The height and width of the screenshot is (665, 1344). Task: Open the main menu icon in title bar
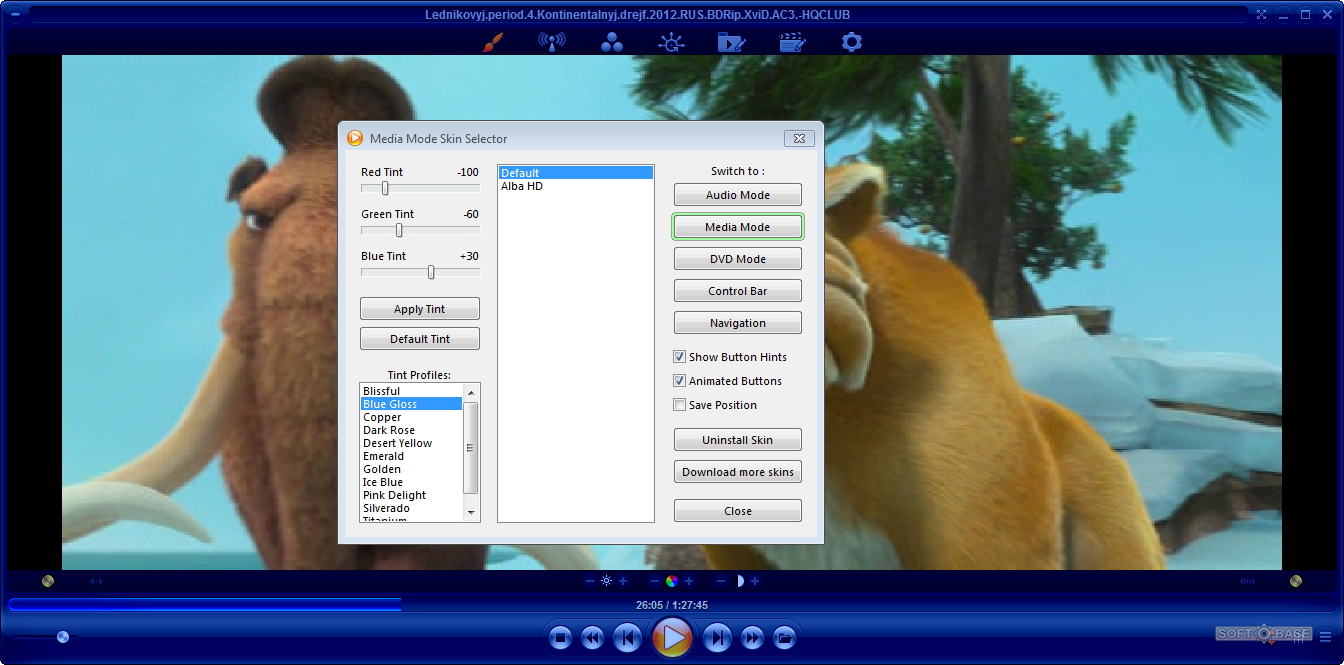pos(15,15)
